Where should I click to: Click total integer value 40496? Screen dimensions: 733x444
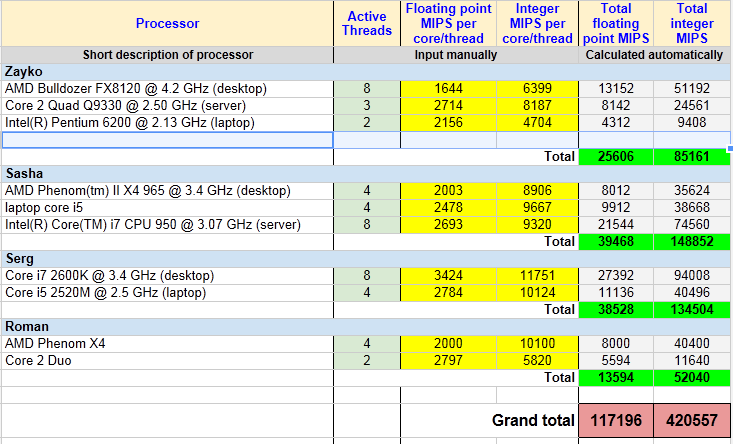coord(692,293)
